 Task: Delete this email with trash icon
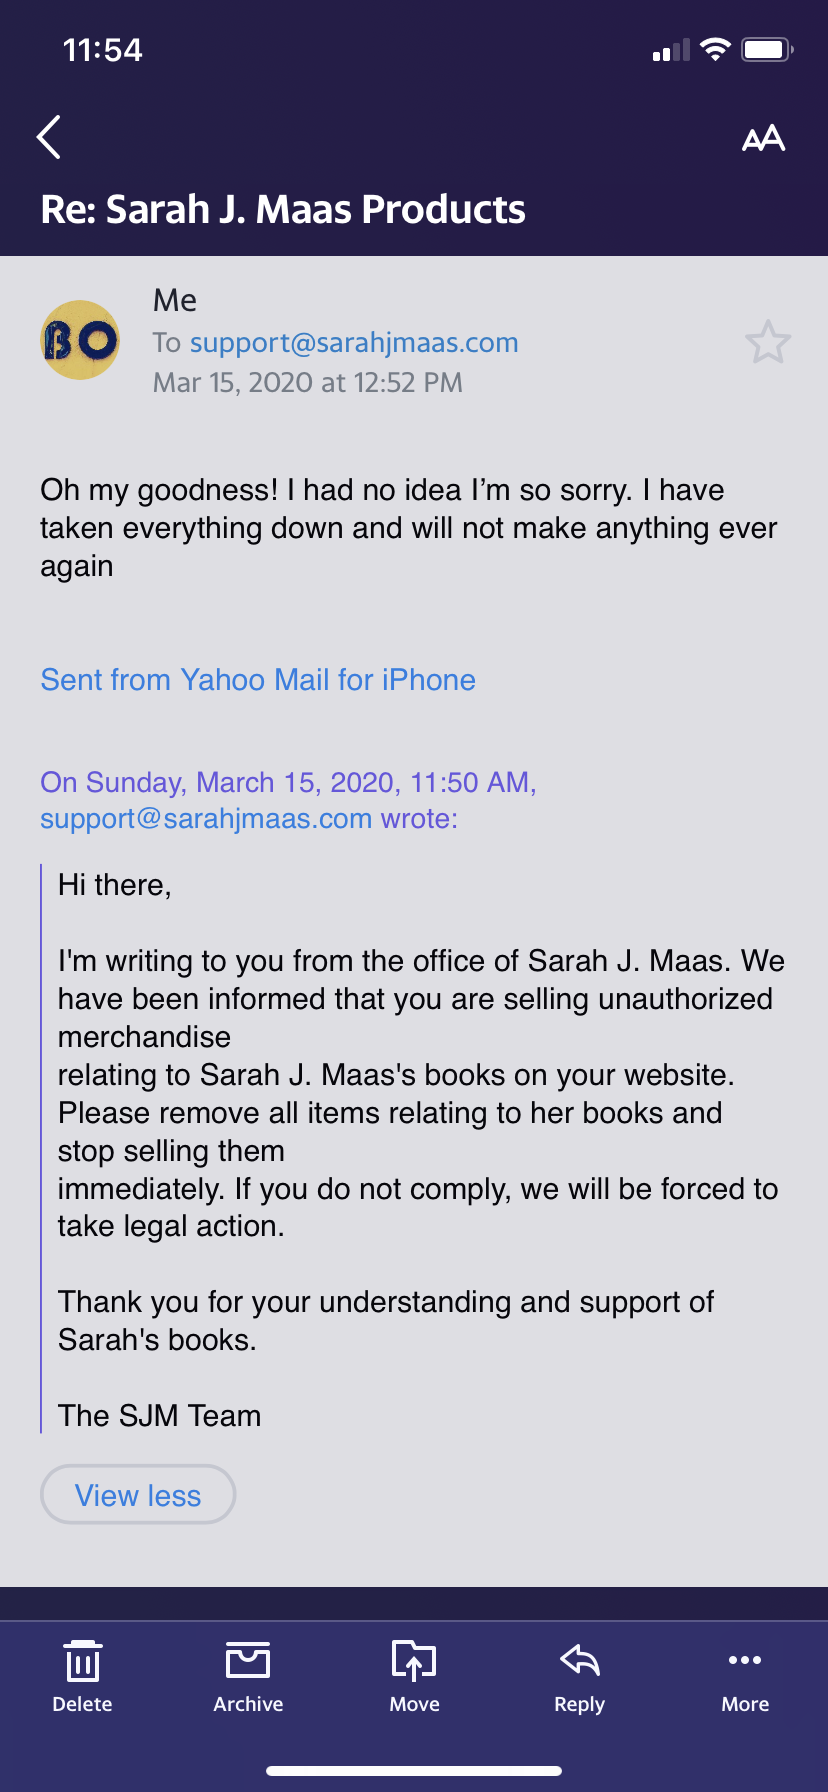[x=82, y=1677]
